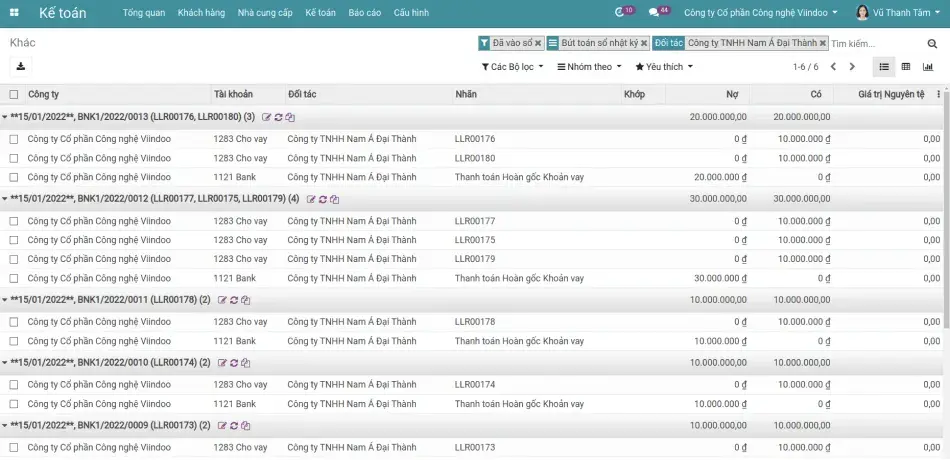
Task: Go to next page arrow
Action: point(852,67)
